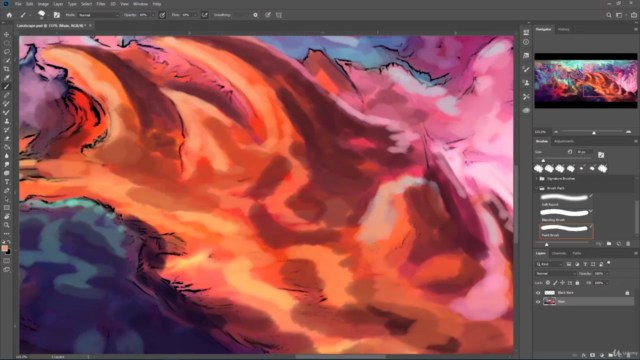Collapse the Brush Pack folder
Screen dimensions: 640x360
pos(537,188)
